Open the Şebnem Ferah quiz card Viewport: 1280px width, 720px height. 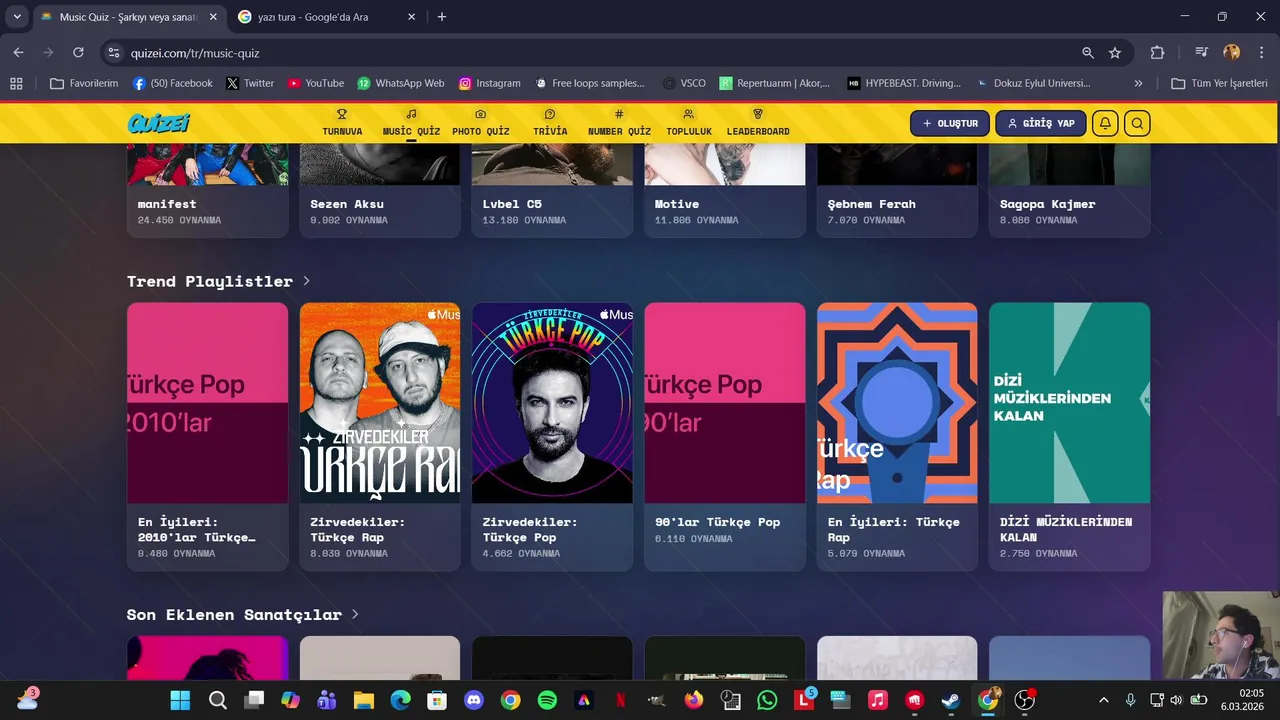click(x=897, y=190)
